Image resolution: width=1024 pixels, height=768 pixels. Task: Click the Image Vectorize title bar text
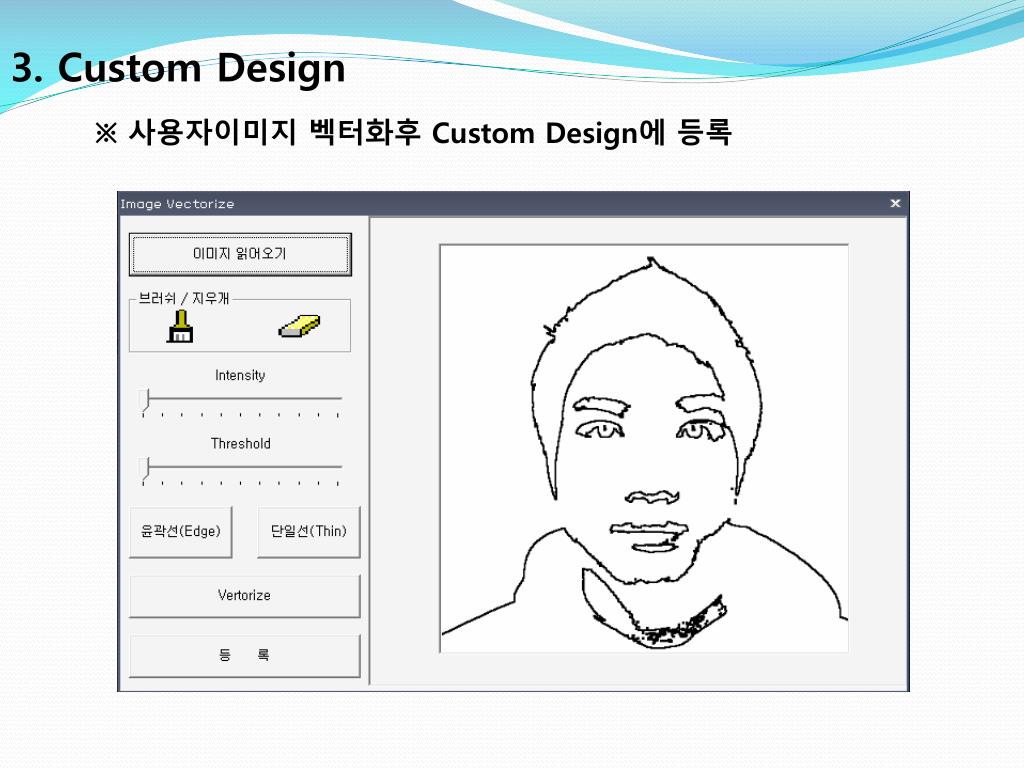(177, 204)
